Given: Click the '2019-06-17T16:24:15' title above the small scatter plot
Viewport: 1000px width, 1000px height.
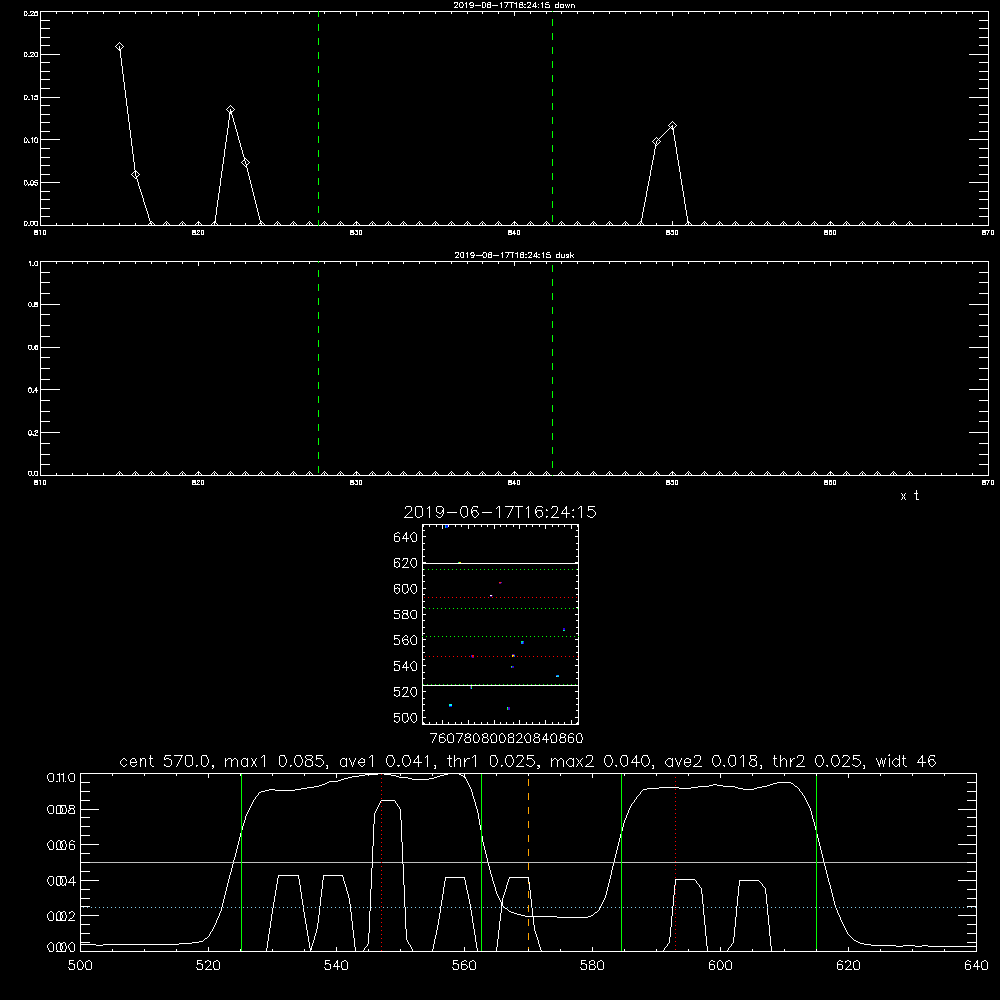Looking at the screenshot, I should point(500,512).
